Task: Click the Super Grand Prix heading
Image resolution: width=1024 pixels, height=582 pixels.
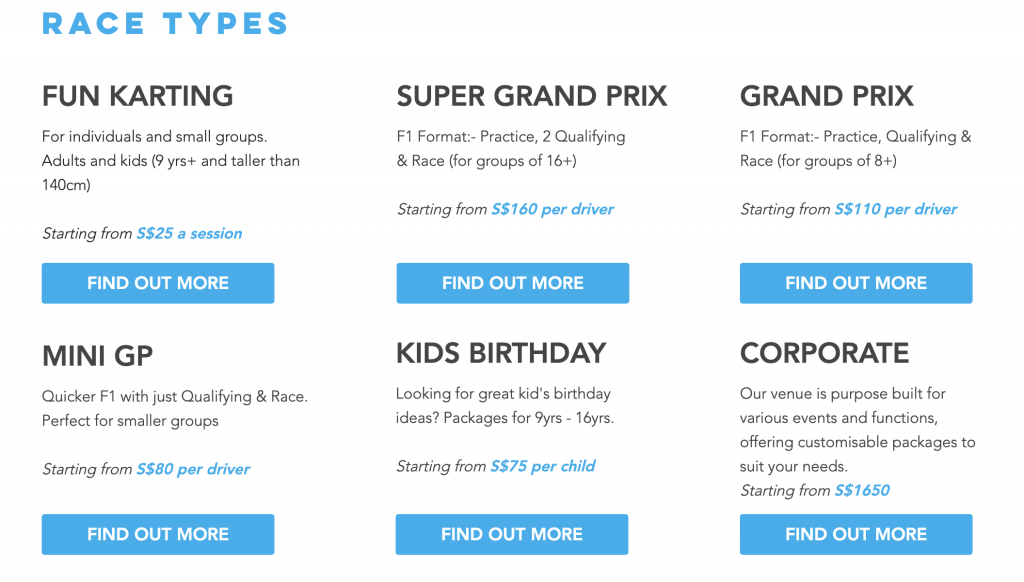Action: 531,96
